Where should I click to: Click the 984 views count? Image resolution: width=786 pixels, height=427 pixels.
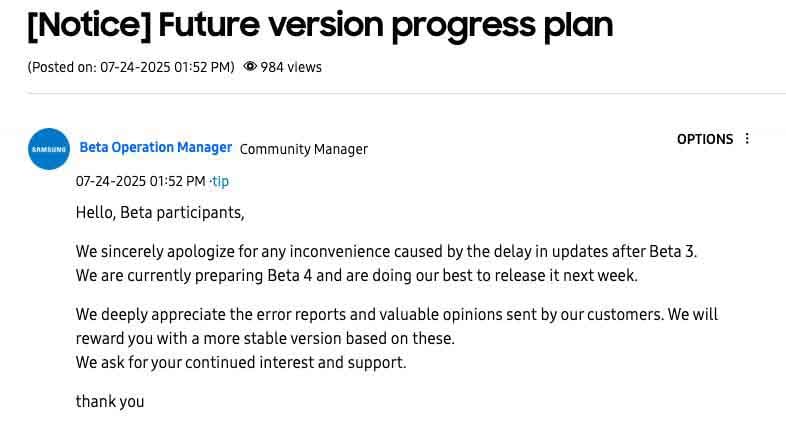291,67
